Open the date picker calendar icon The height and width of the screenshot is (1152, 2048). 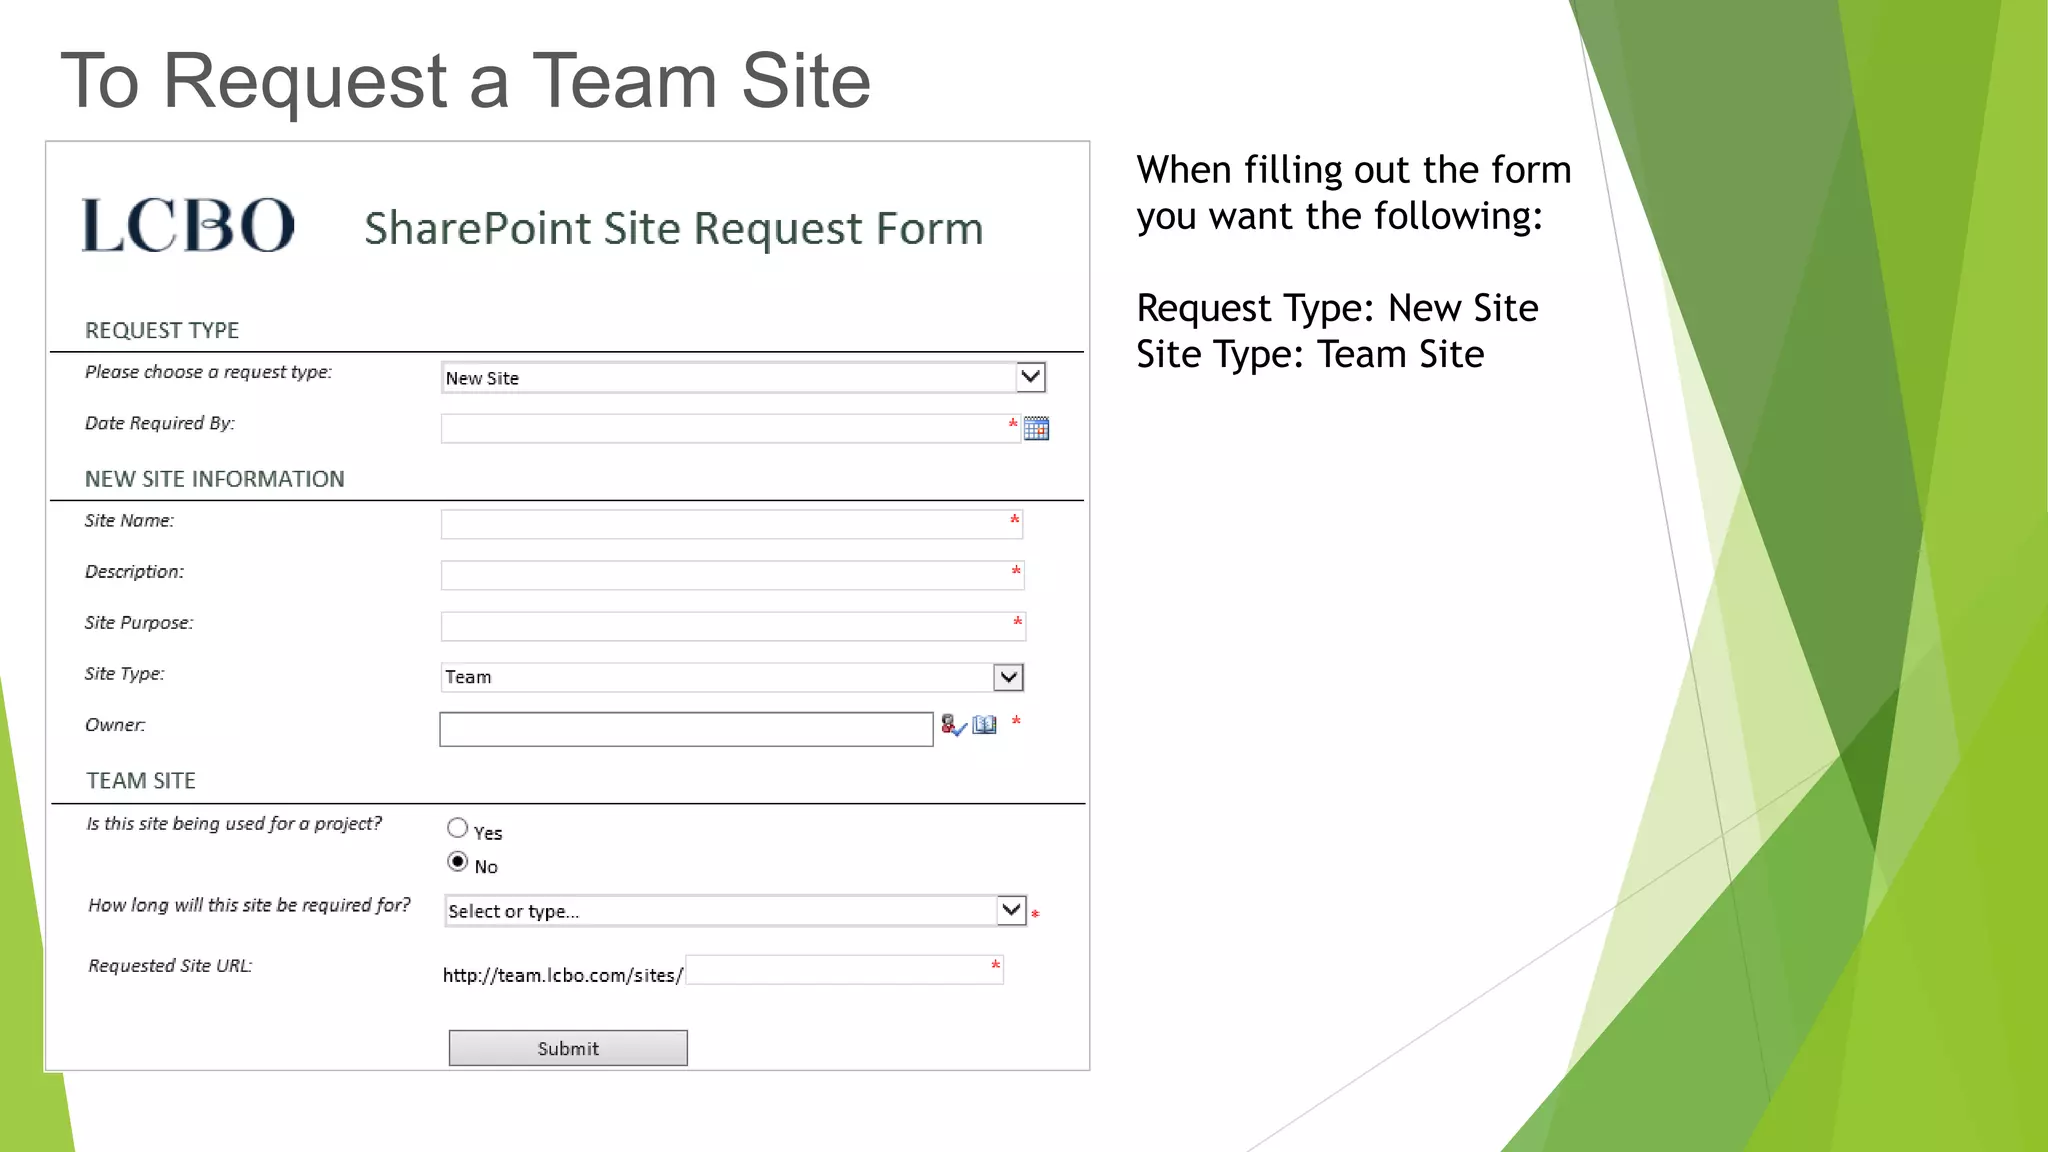[x=1036, y=429]
